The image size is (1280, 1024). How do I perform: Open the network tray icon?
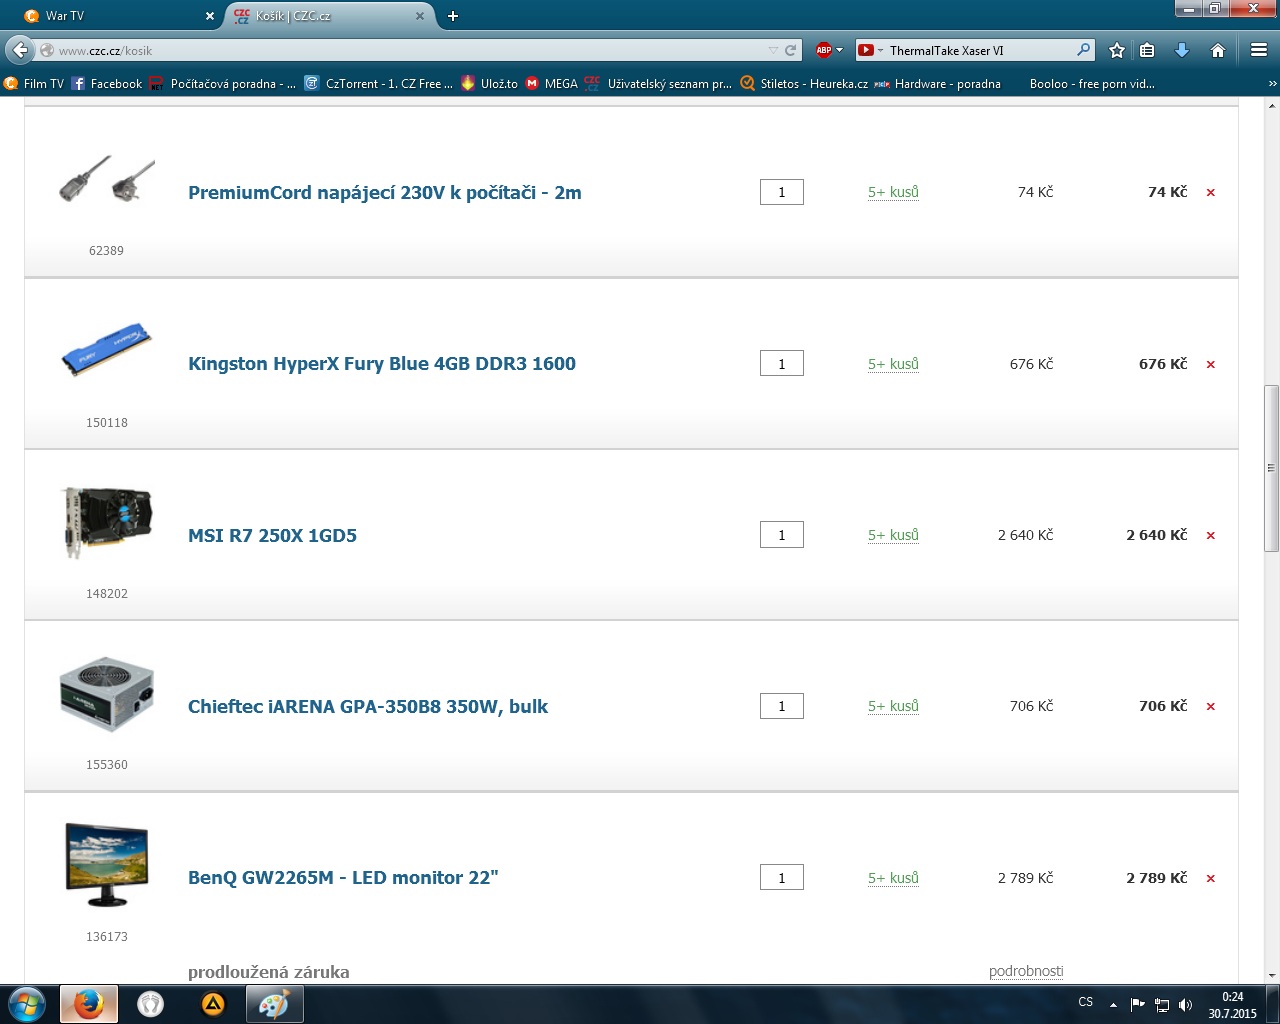point(1162,1005)
